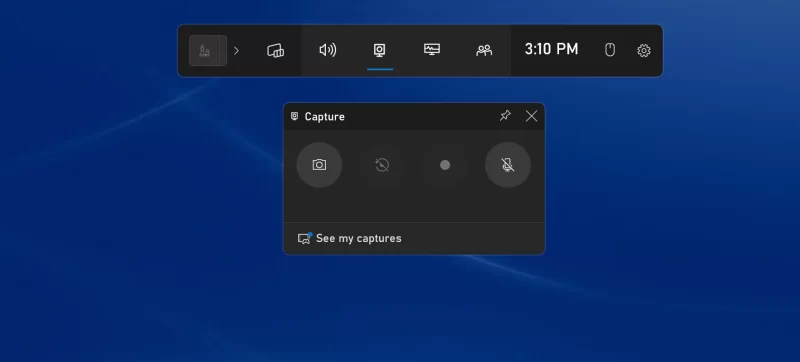The width and height of the screenshot is (800, 362).
Task: Click the gallery icon beside See my captures
Action: [x=305, y=238]
